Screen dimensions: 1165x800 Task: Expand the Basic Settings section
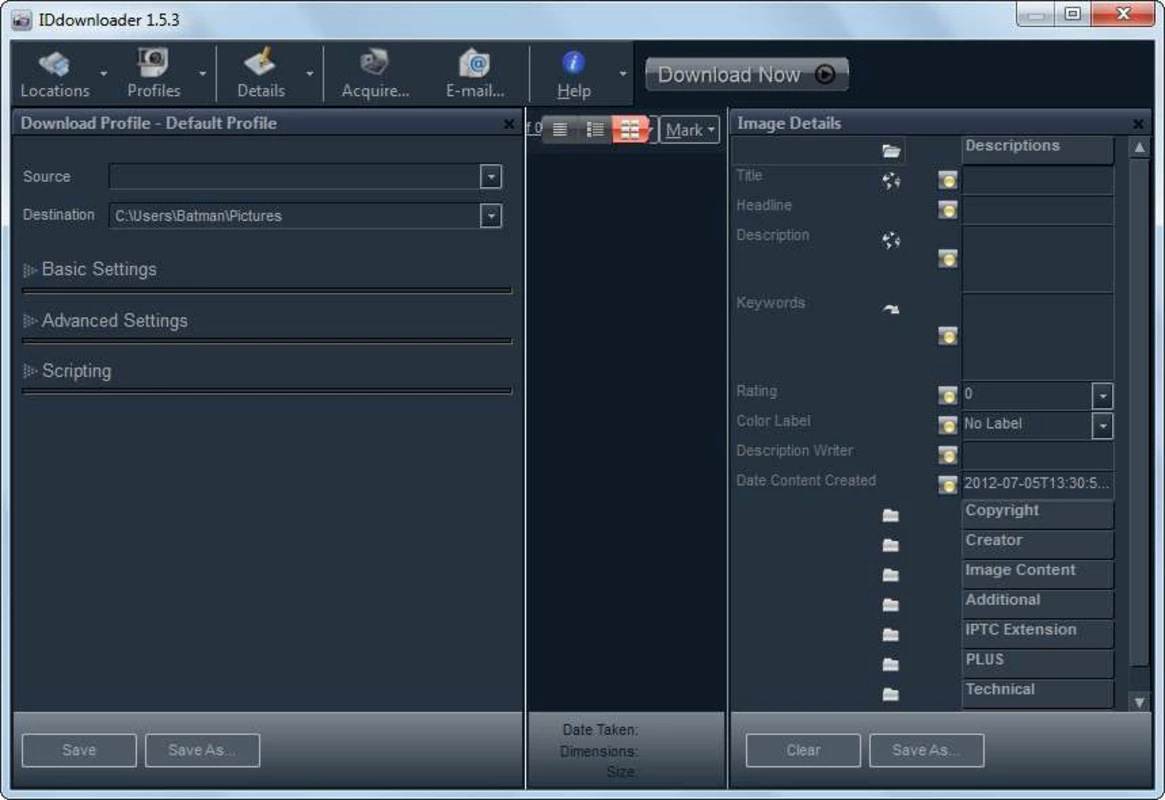[x=91, y=269]
